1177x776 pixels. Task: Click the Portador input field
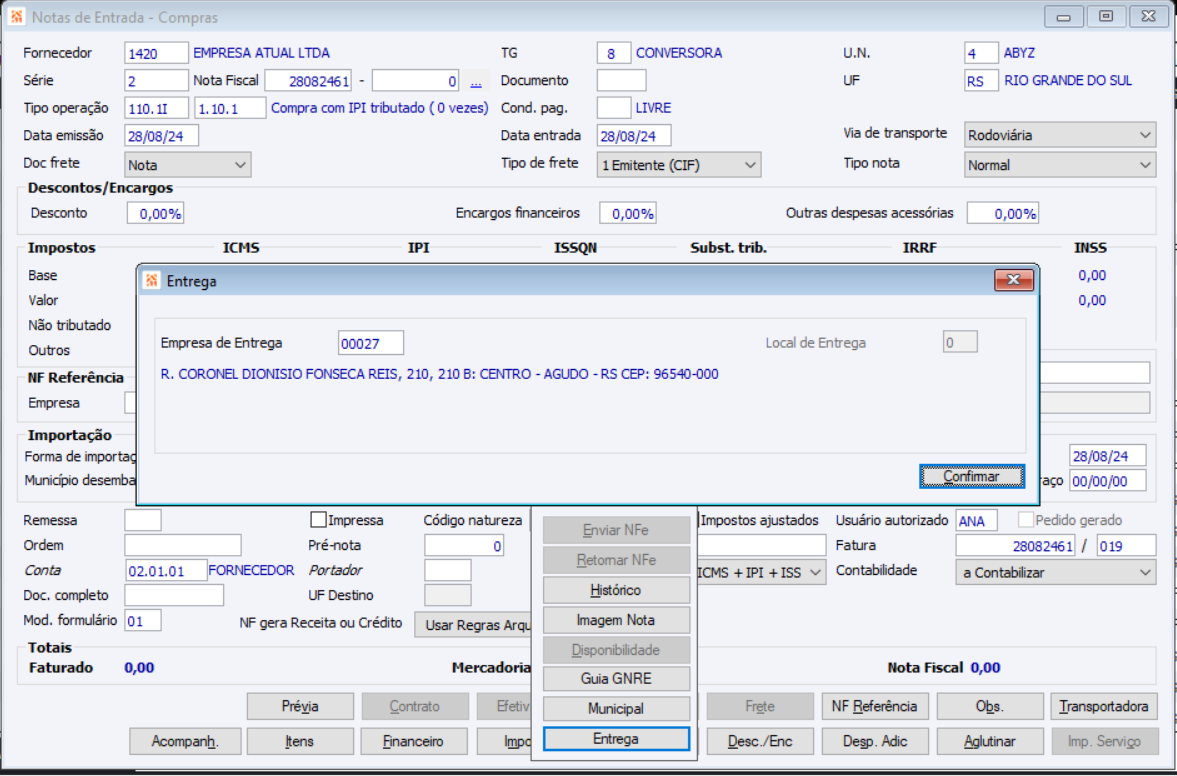pos(448,570)
